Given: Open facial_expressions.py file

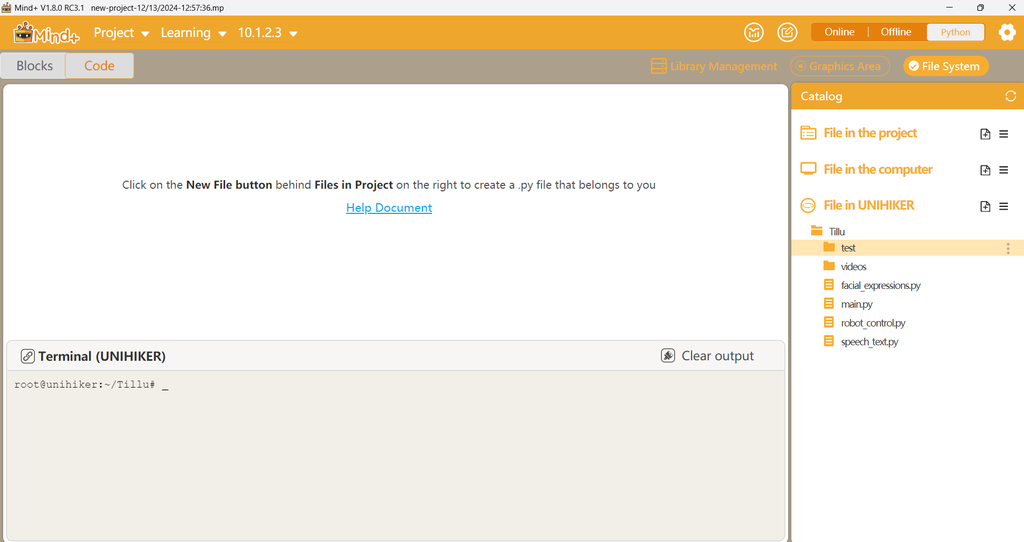Looking at the screenshot, I should tap(880, 285).
